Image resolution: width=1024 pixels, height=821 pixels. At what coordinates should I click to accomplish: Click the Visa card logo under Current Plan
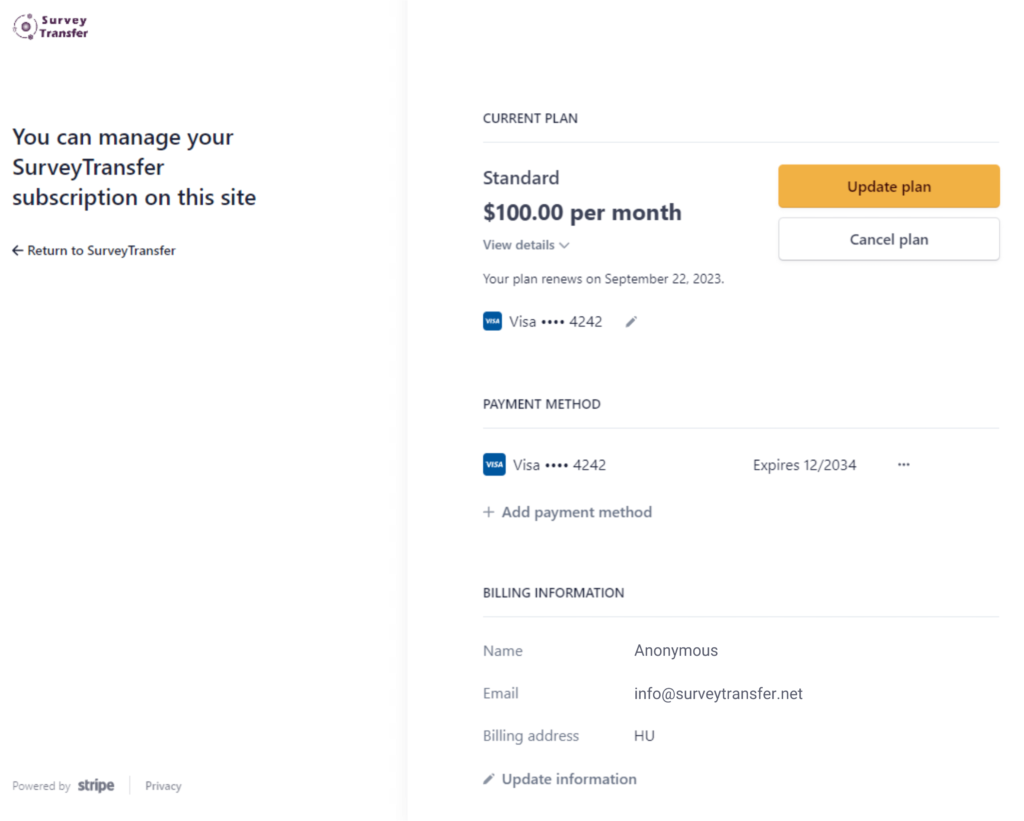point(492,322)
